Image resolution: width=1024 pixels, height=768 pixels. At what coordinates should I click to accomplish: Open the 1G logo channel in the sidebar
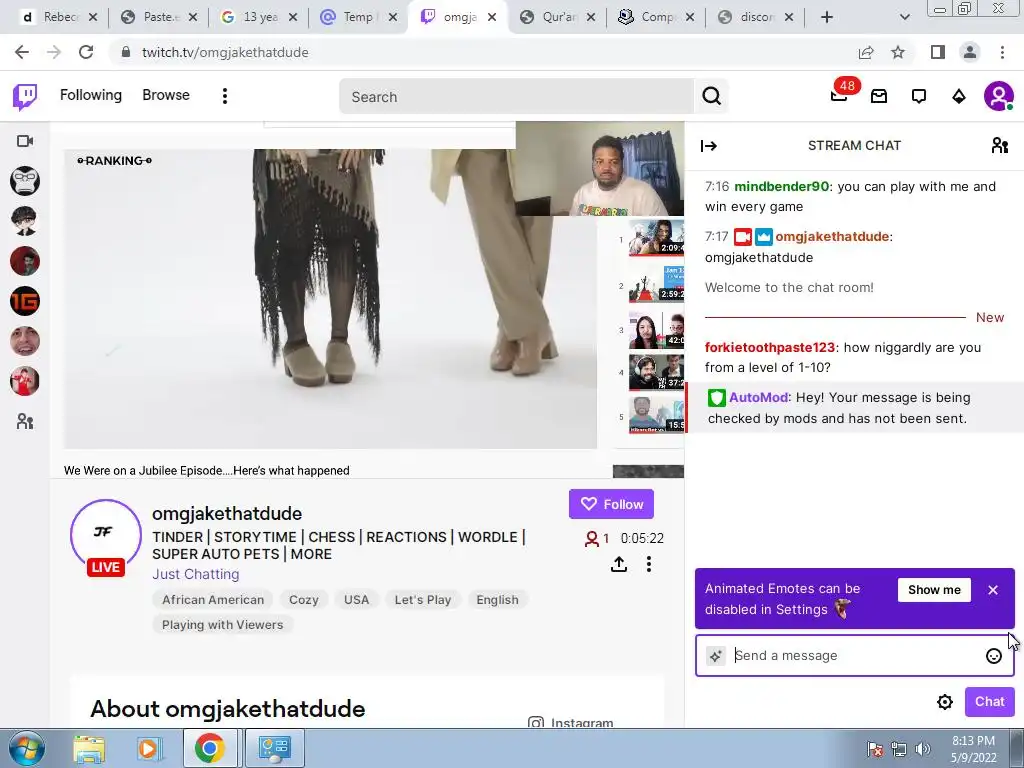pyautogui.click(x=25, y=301)
